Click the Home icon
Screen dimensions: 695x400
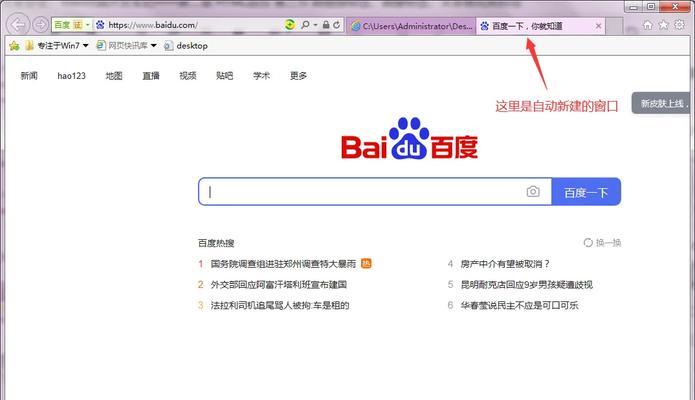tap(648, 25)
